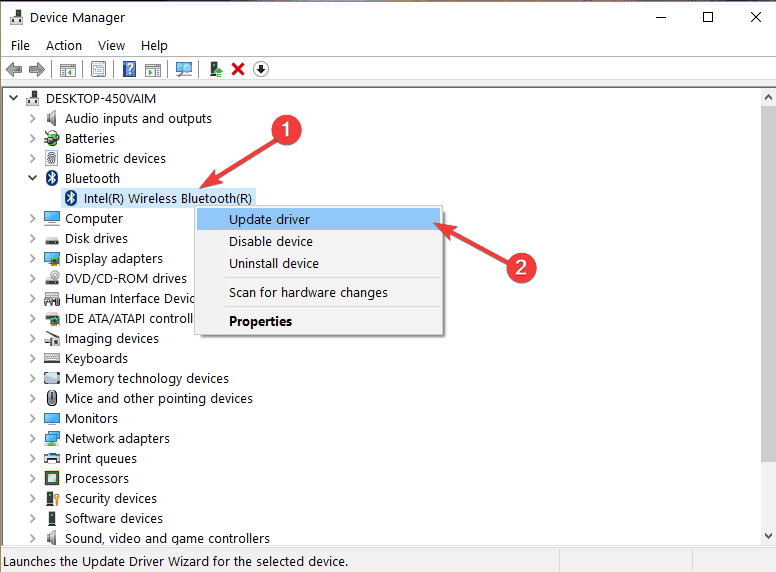The image size is (776, 572).
Task: Click the show/hide action pane icon
Action: [153, 70]
